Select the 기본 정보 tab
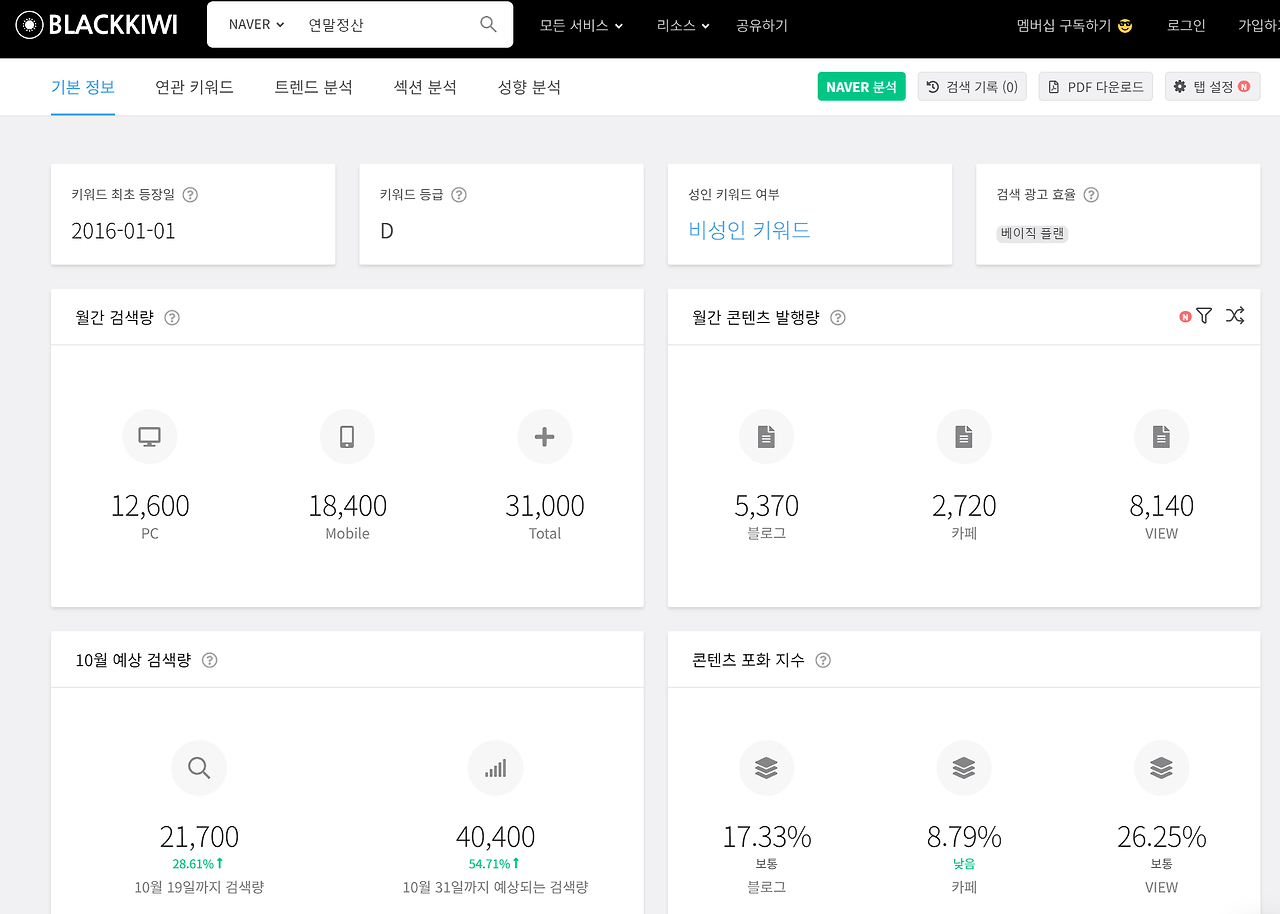 click(83, 87)
